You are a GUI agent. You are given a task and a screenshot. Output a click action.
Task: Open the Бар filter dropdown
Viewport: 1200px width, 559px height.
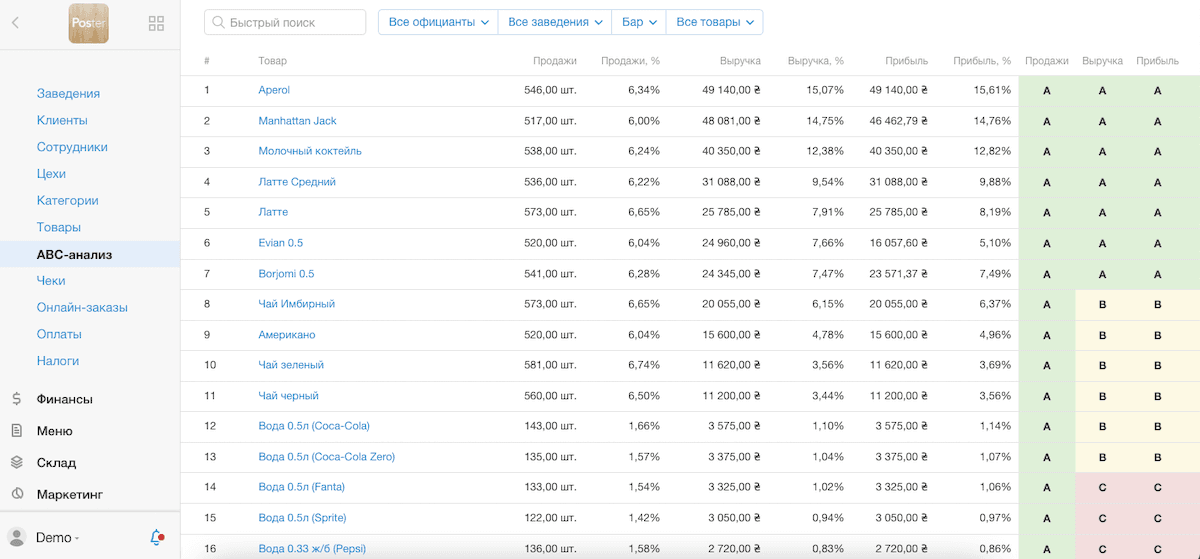point(639,22)
